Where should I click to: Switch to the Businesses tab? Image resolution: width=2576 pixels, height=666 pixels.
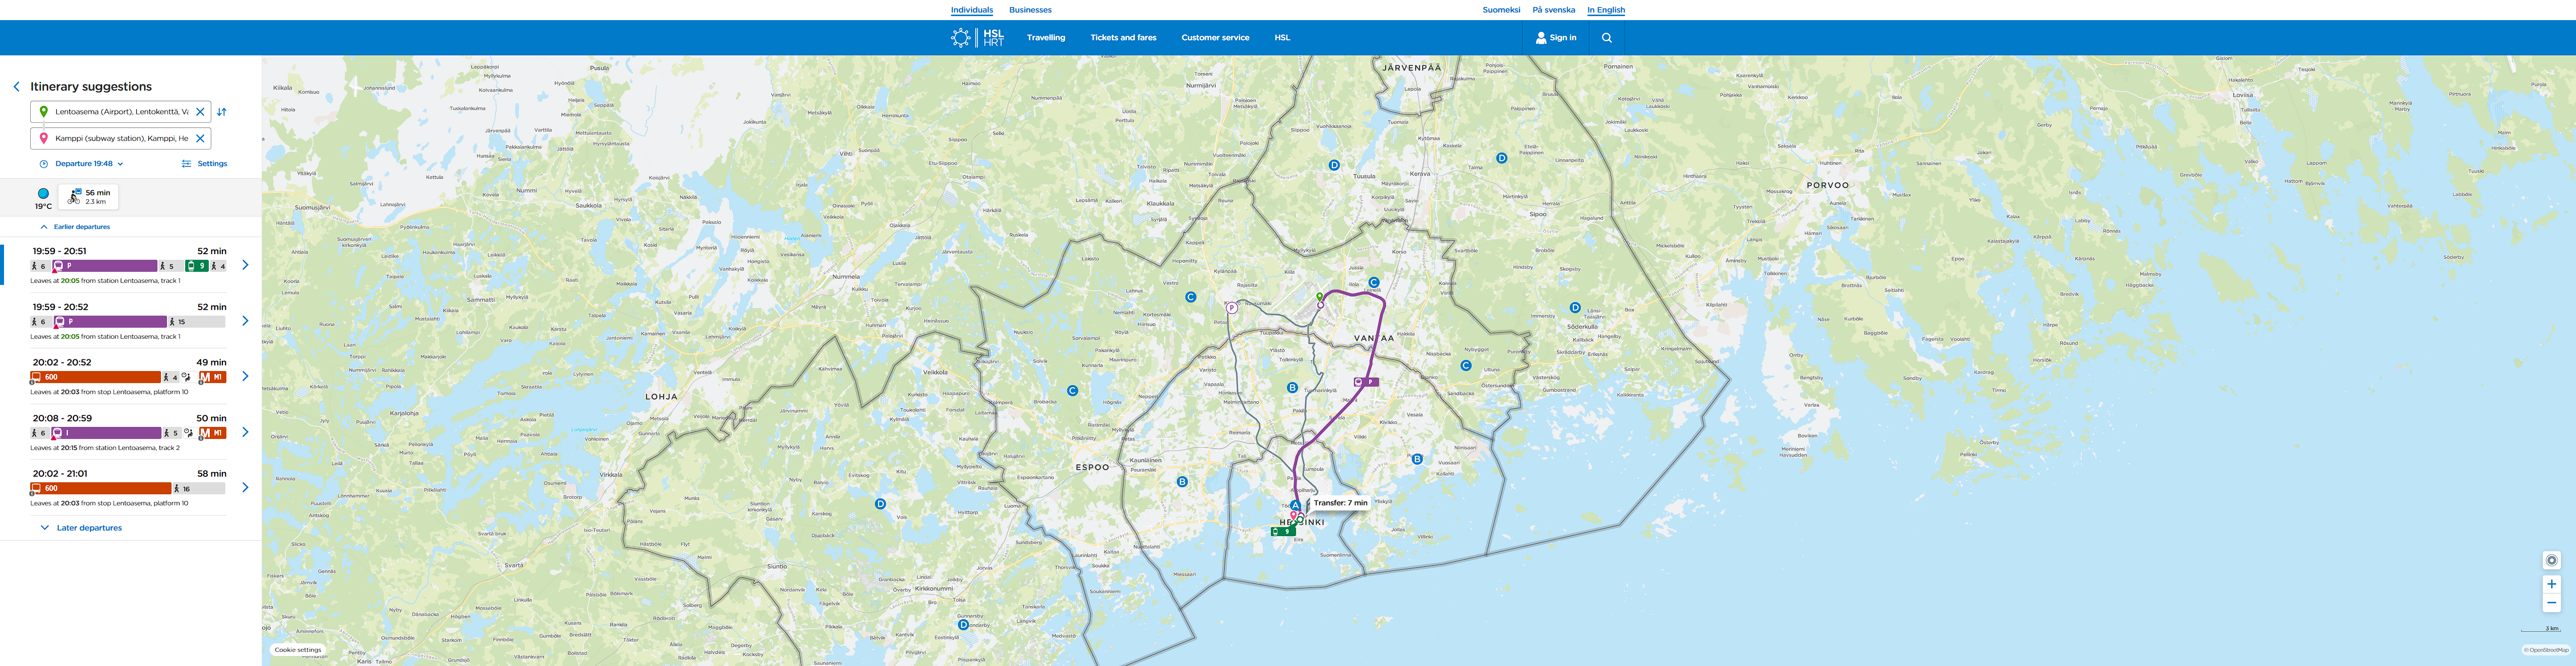[1030, 10]
